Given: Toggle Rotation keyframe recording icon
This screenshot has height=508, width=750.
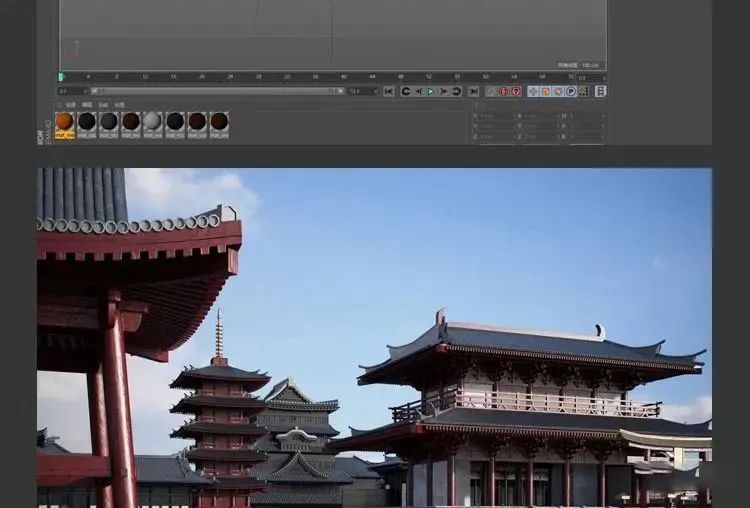Looking at the screenshot, I should (558, 91).
